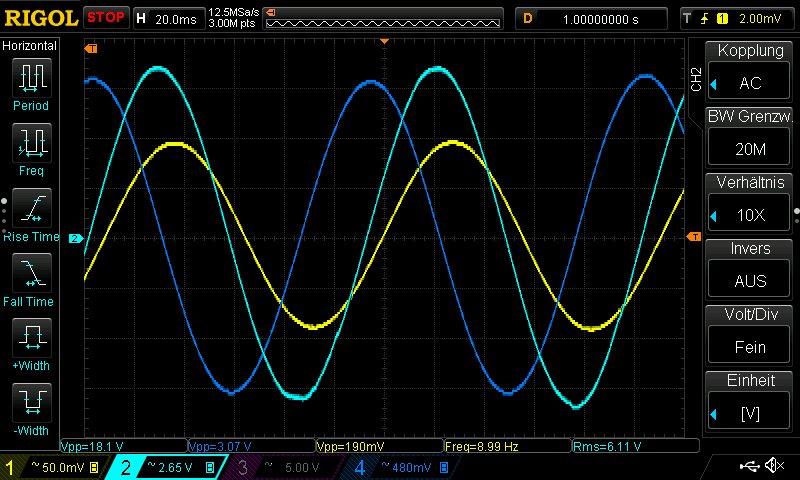The image size is (800, 480).
Task: Click the 3.00M pts memory depth text
Action: pyautogui.click(x=232, y=23)
